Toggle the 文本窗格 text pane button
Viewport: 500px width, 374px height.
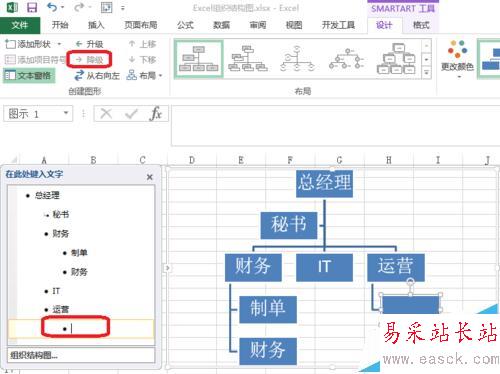pos(29,76)
